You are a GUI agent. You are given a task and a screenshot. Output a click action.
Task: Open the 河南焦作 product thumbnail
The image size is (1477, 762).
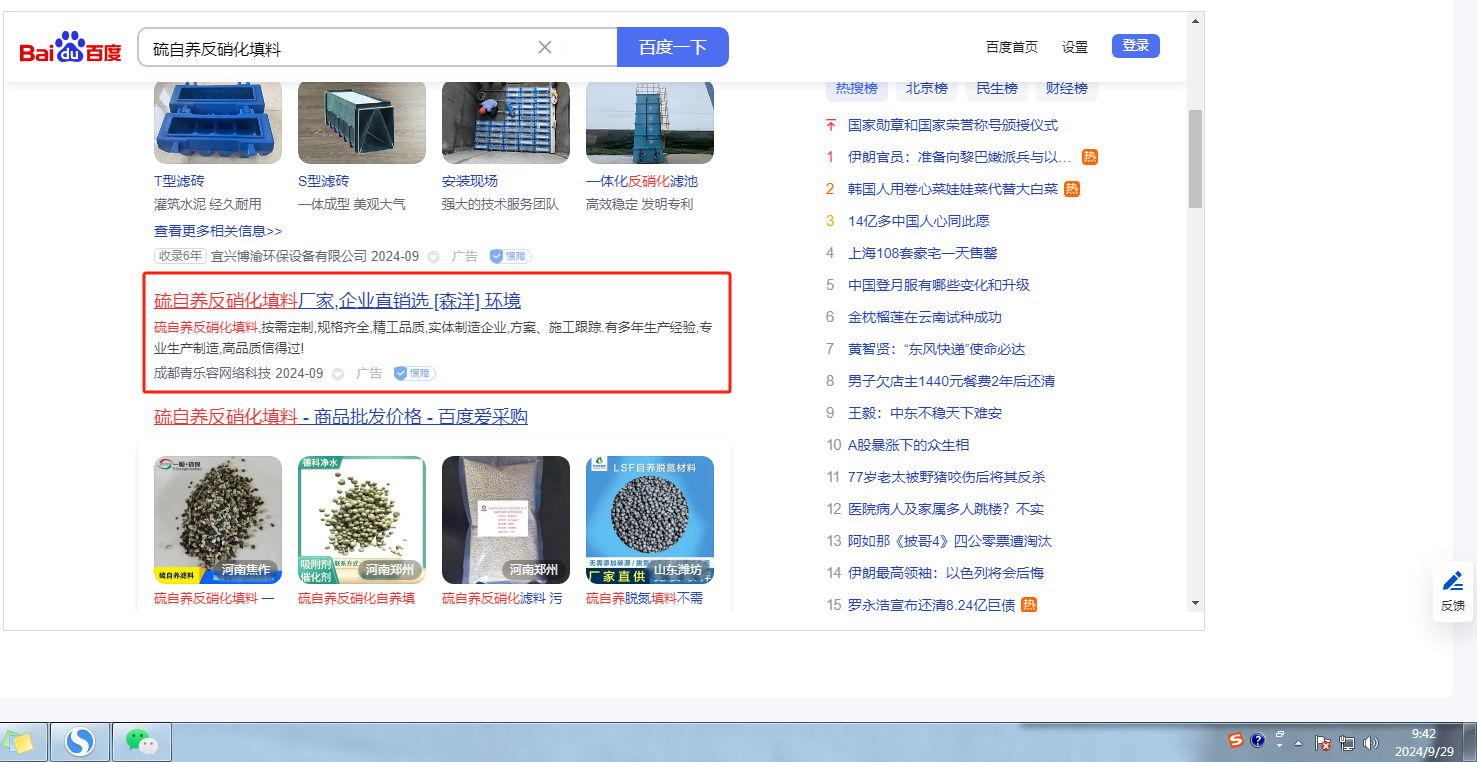(x=218, y=520)
